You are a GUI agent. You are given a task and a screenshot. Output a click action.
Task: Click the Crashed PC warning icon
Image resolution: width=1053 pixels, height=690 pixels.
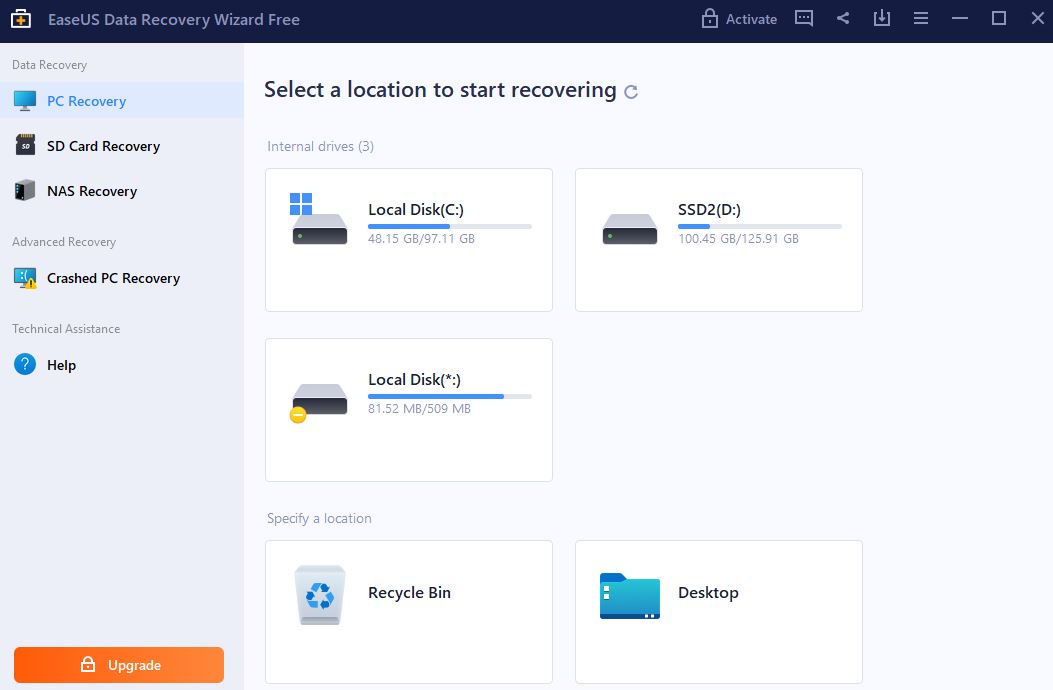(25, 278)
